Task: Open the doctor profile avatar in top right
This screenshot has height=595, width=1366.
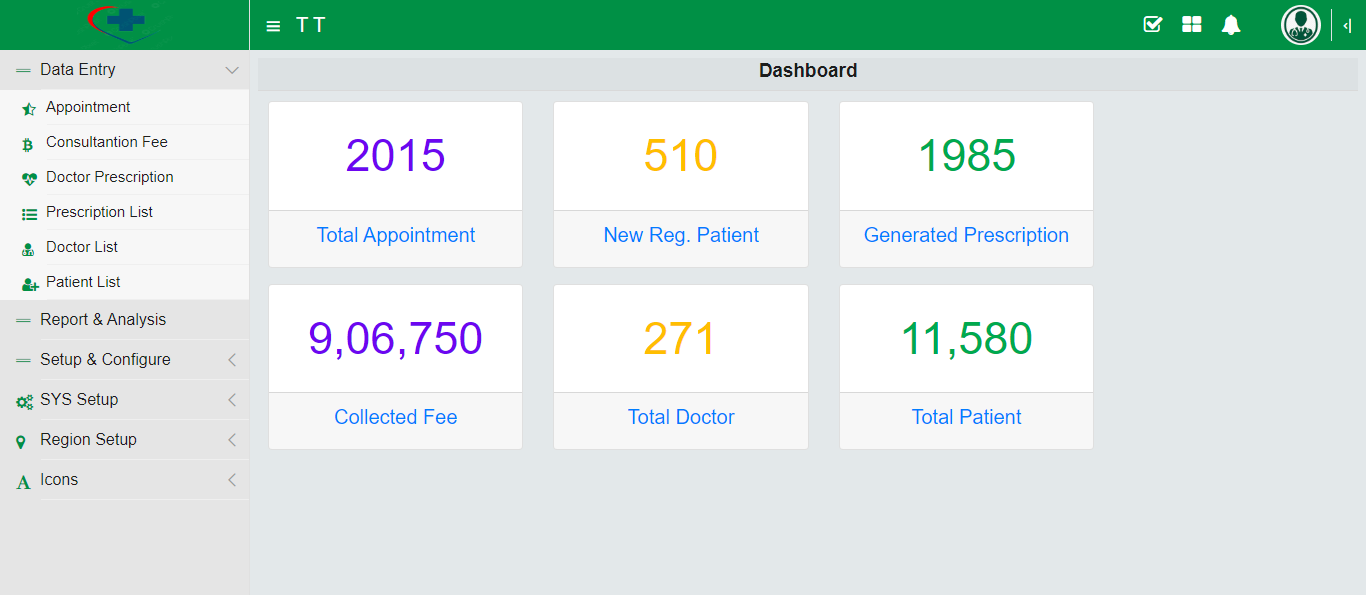Action: tap(1300, 25)
